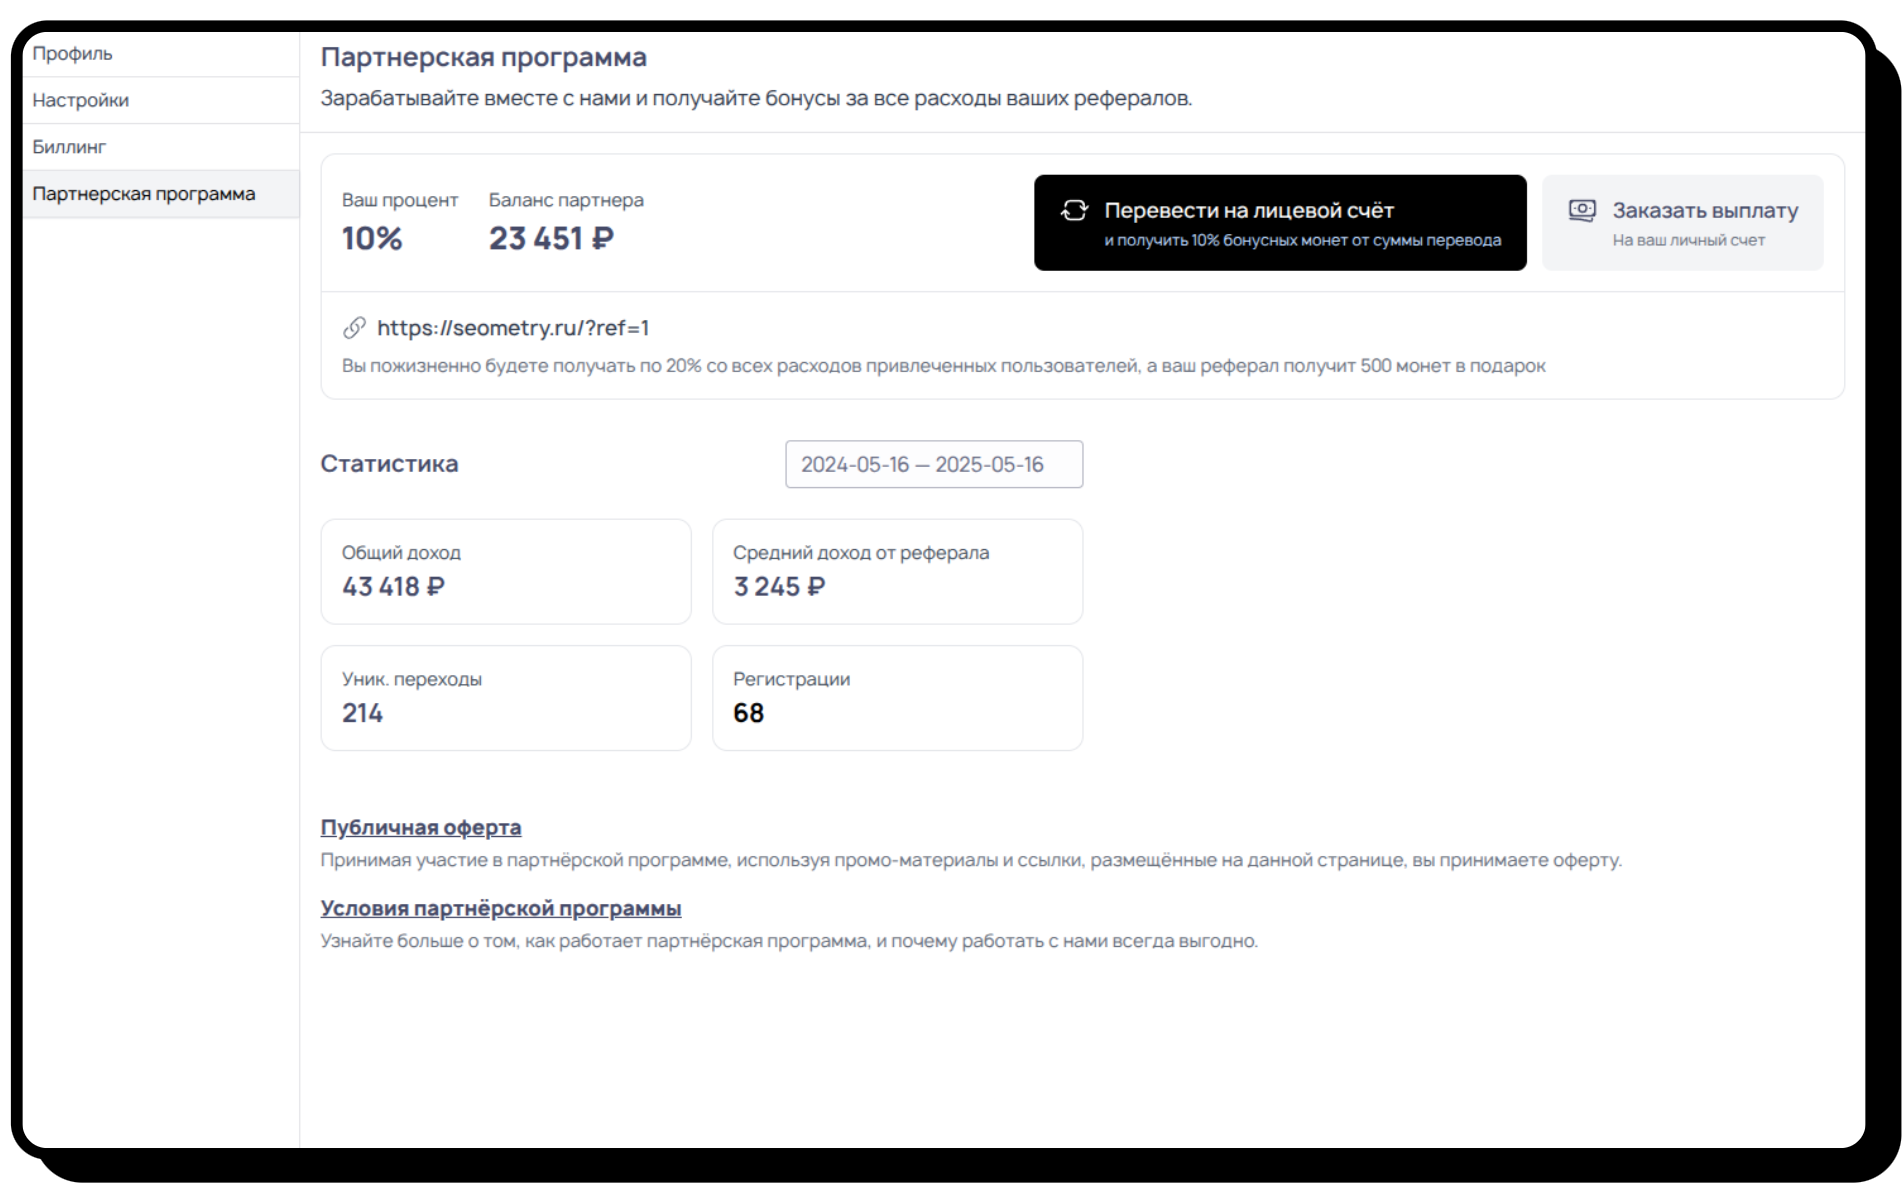The height and width of the screenshot is (1200, 1904).
Task: Open the Публичная оферта link
Action: click(421, 827)
